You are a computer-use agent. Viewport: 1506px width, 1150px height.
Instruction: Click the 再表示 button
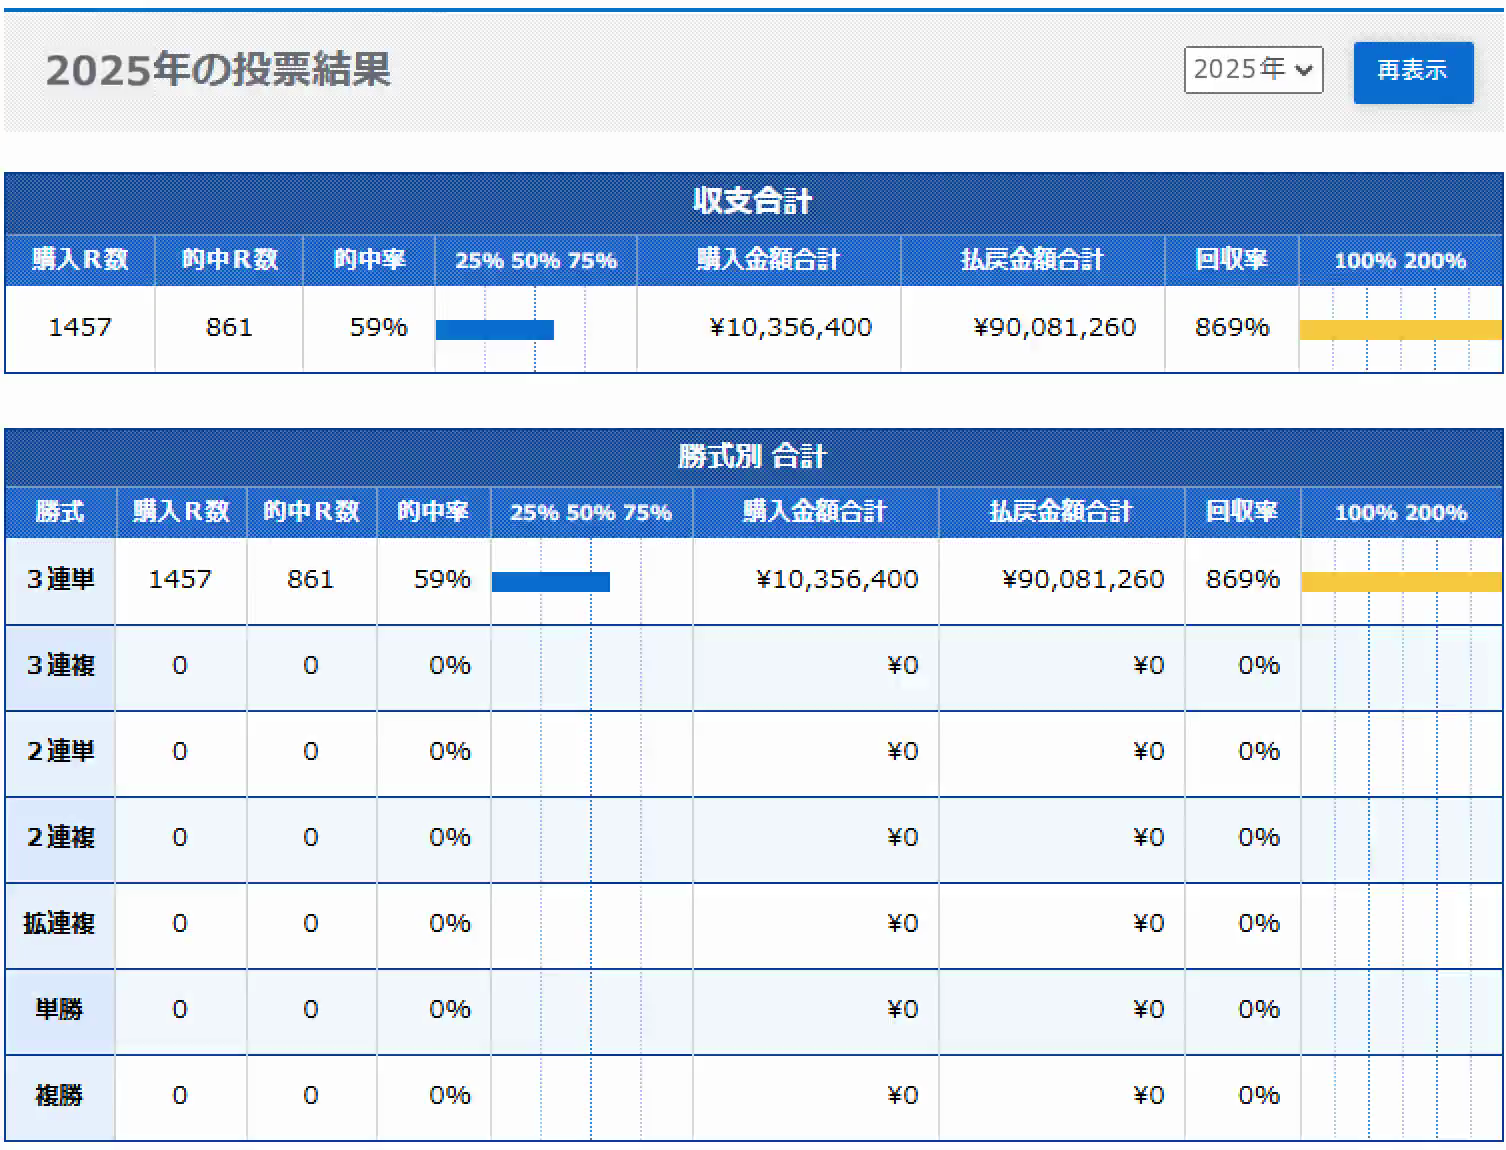(x=1412, y=72)
